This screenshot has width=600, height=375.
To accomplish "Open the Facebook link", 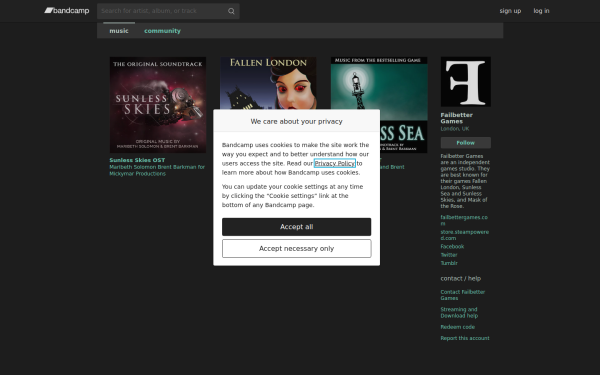I will coord(452,247).
